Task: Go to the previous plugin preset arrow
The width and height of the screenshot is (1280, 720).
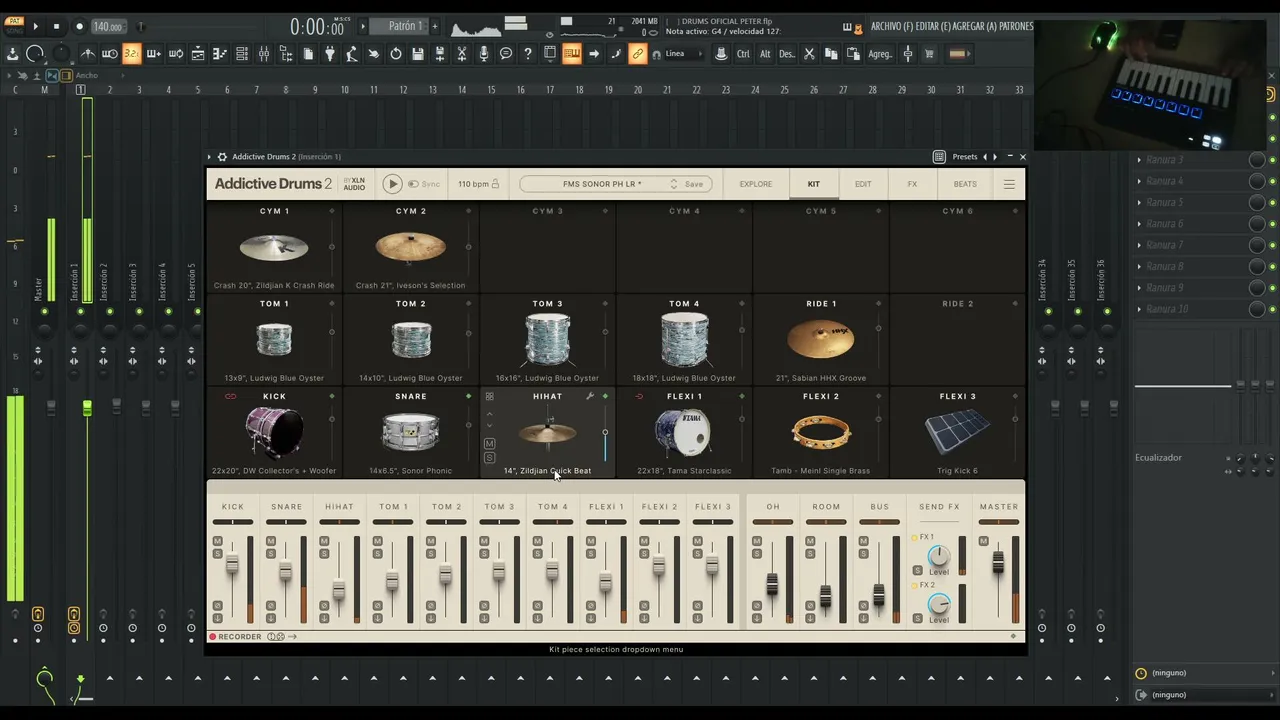Action: click(x=985, y=157)
